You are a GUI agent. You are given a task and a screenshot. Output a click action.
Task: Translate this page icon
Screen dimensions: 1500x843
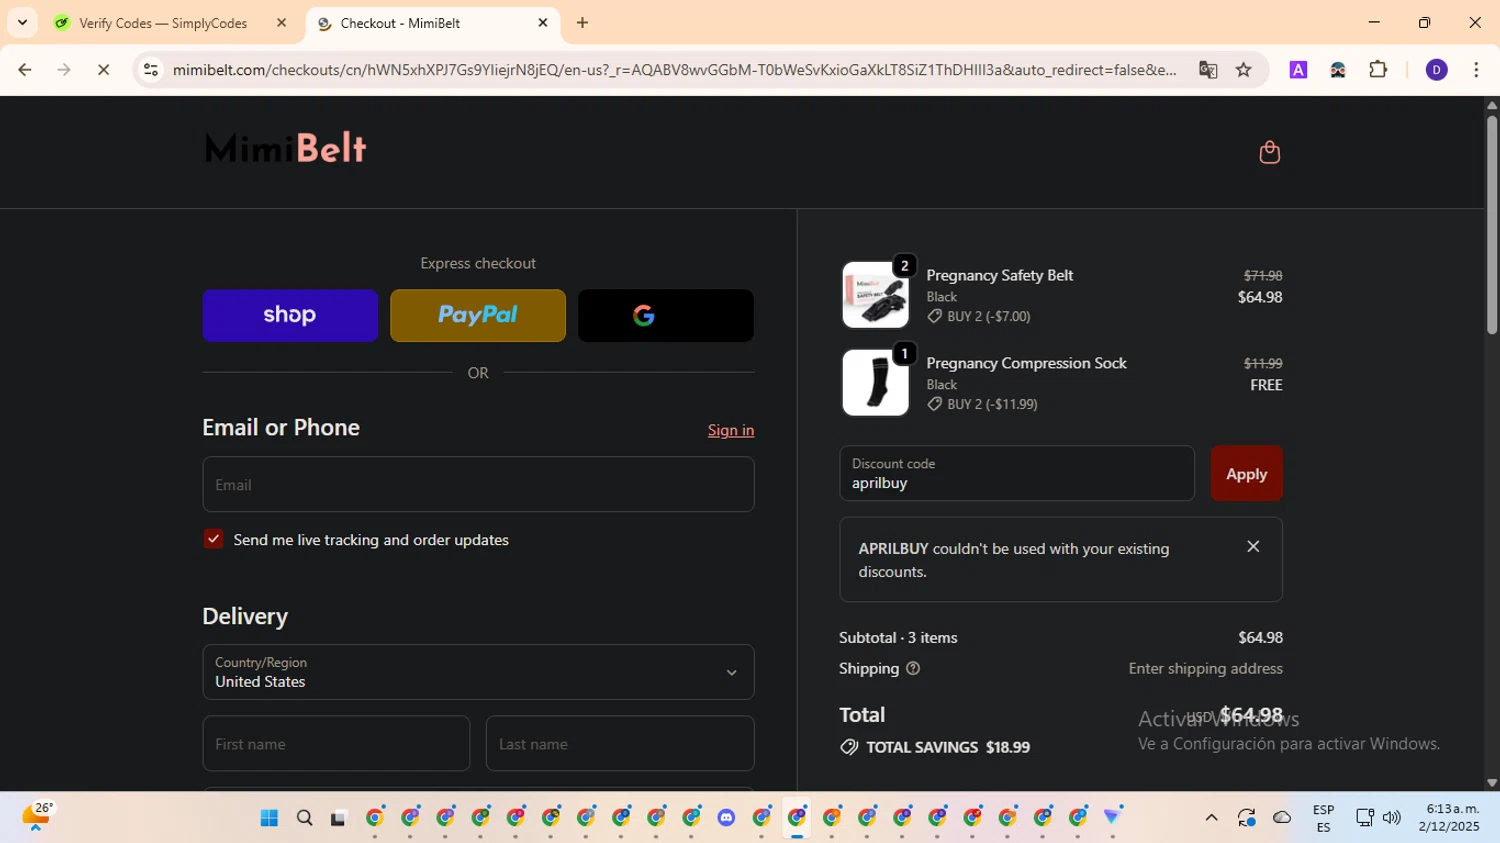[1208, 70]
